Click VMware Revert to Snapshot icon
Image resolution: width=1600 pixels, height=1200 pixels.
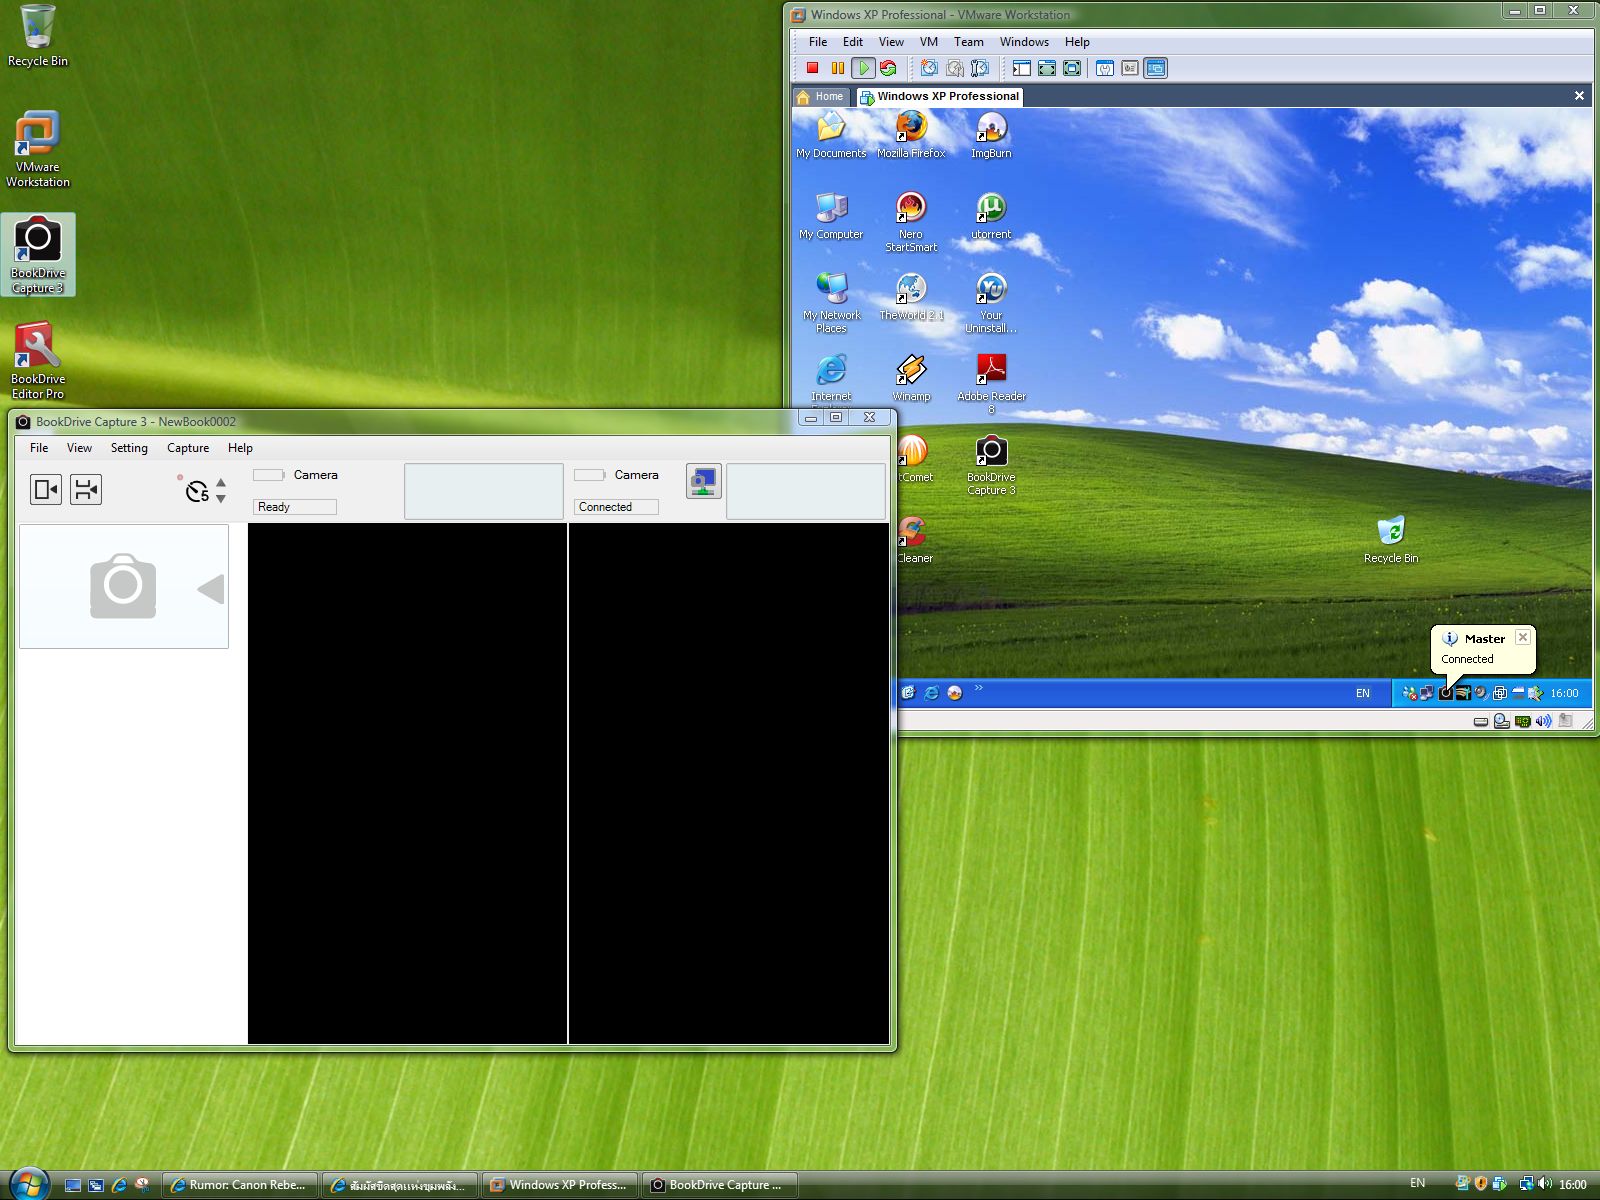coord(955,68)
